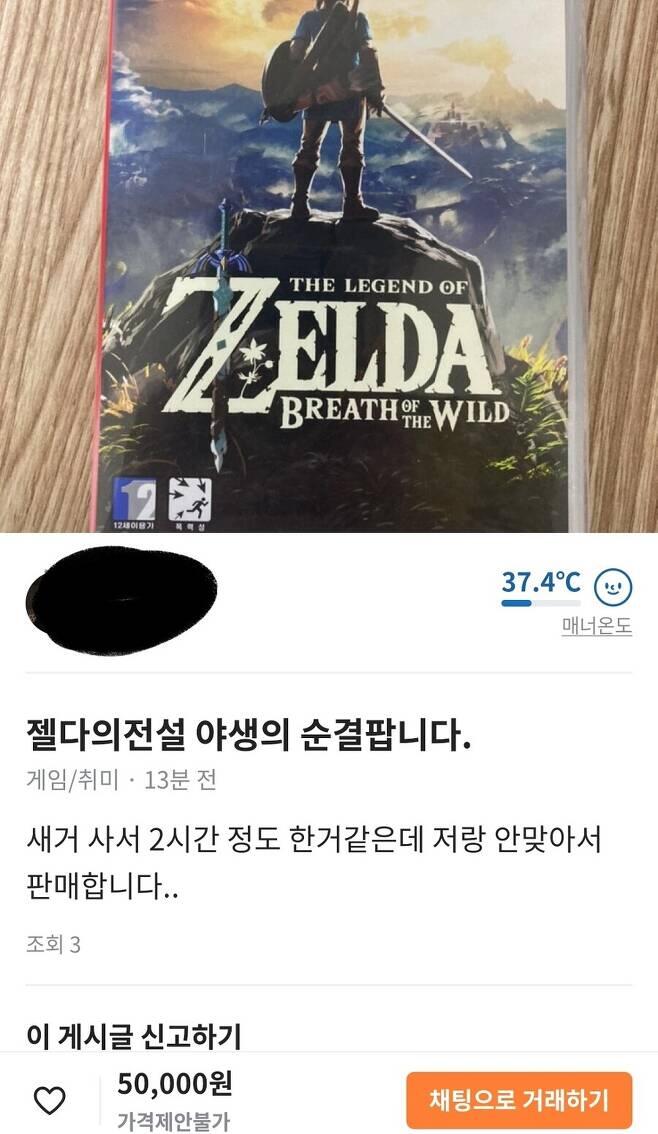The width and height of the screenshot is (658, 1134).
Task: Click the ZELDA logo on the game cover
Action: point(329,354)
